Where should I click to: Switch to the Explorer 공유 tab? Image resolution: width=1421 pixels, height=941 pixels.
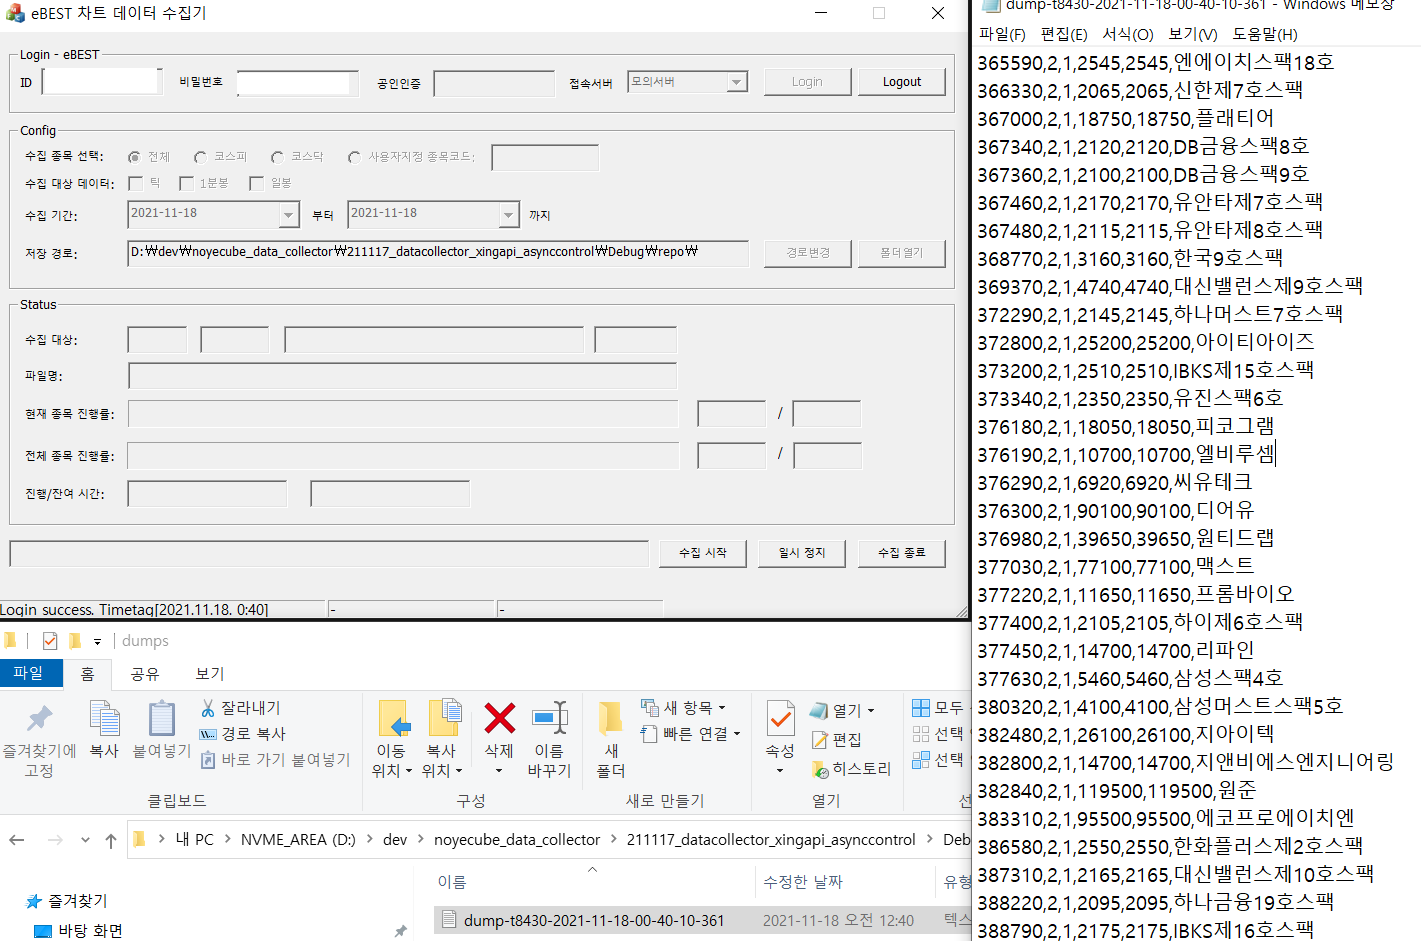click(145, 674)
